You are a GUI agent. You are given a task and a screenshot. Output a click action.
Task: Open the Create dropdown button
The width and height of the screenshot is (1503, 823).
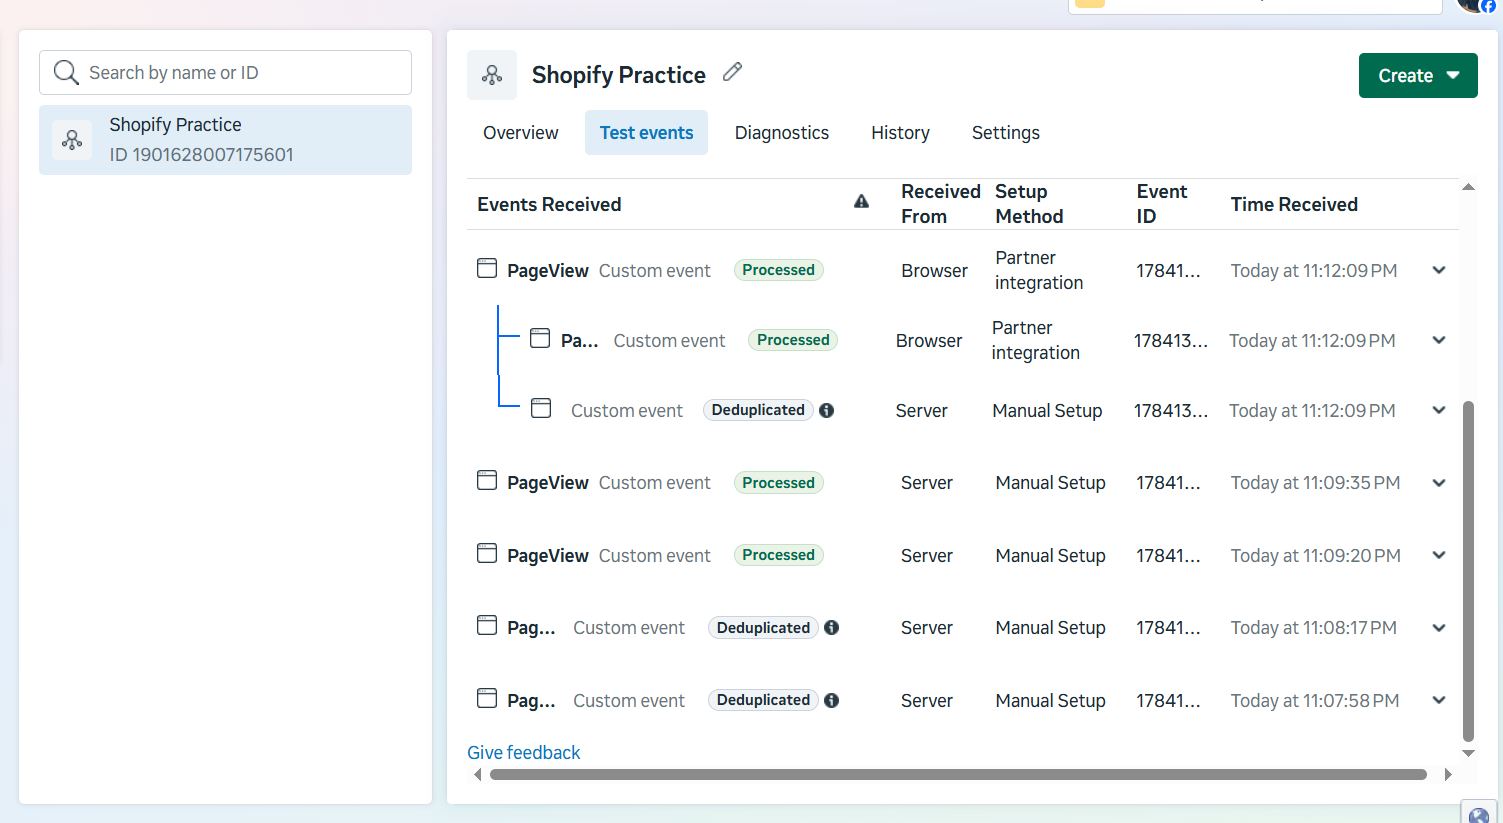coord(1418,76)
